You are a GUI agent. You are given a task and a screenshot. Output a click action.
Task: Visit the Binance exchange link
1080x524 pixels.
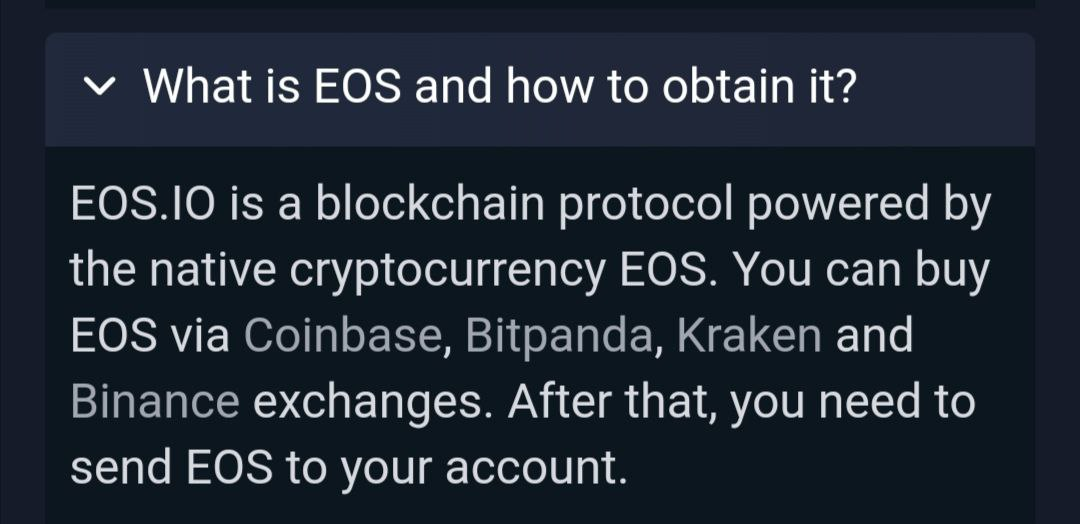click(x=155, y=401)
